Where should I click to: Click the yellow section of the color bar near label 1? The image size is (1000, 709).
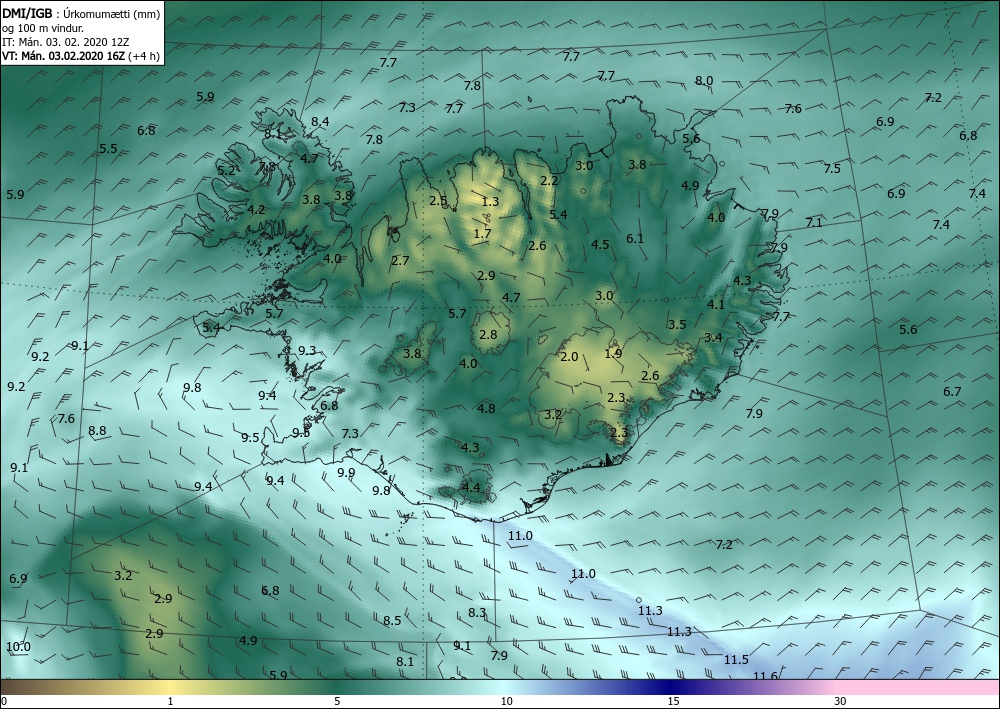pyautogui.click(x=170, y=687)
